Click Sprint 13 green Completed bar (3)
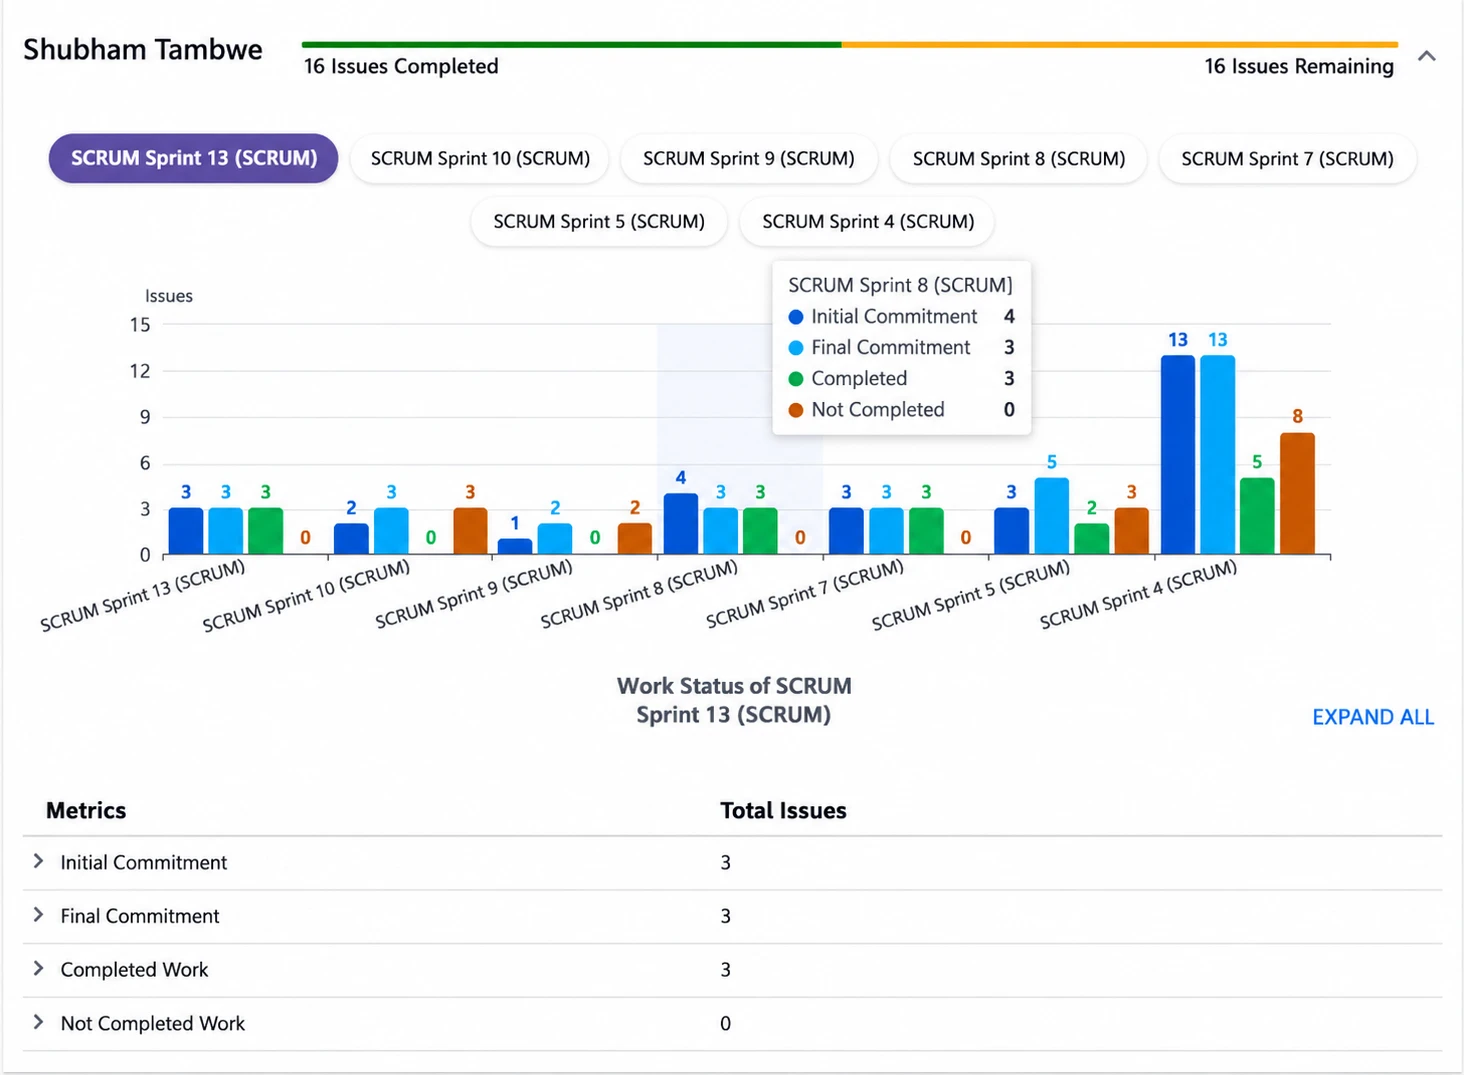Image resolution: width=1464 pixels, height=1075 pixels. click(x=265, y=531)
